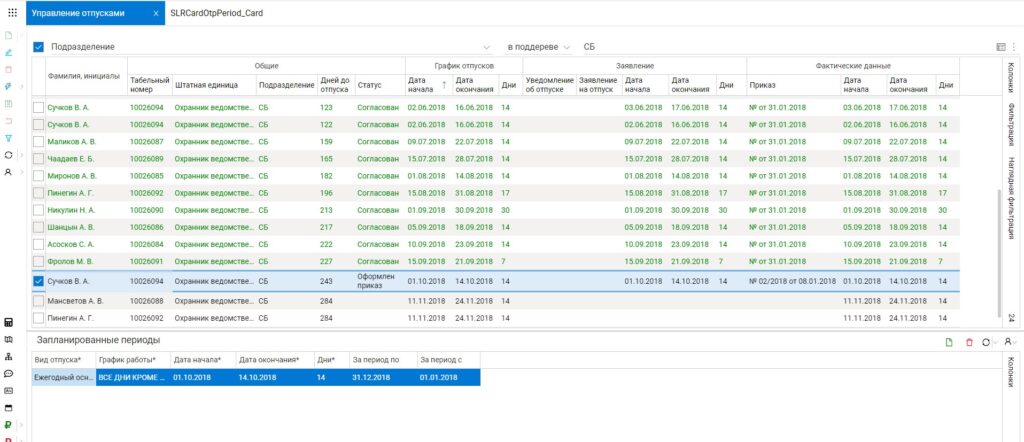The width and height of the screenshot is (1024, 442).
Task: Click the edit pencil icon in left toolbar
Action: coord(8,52)
